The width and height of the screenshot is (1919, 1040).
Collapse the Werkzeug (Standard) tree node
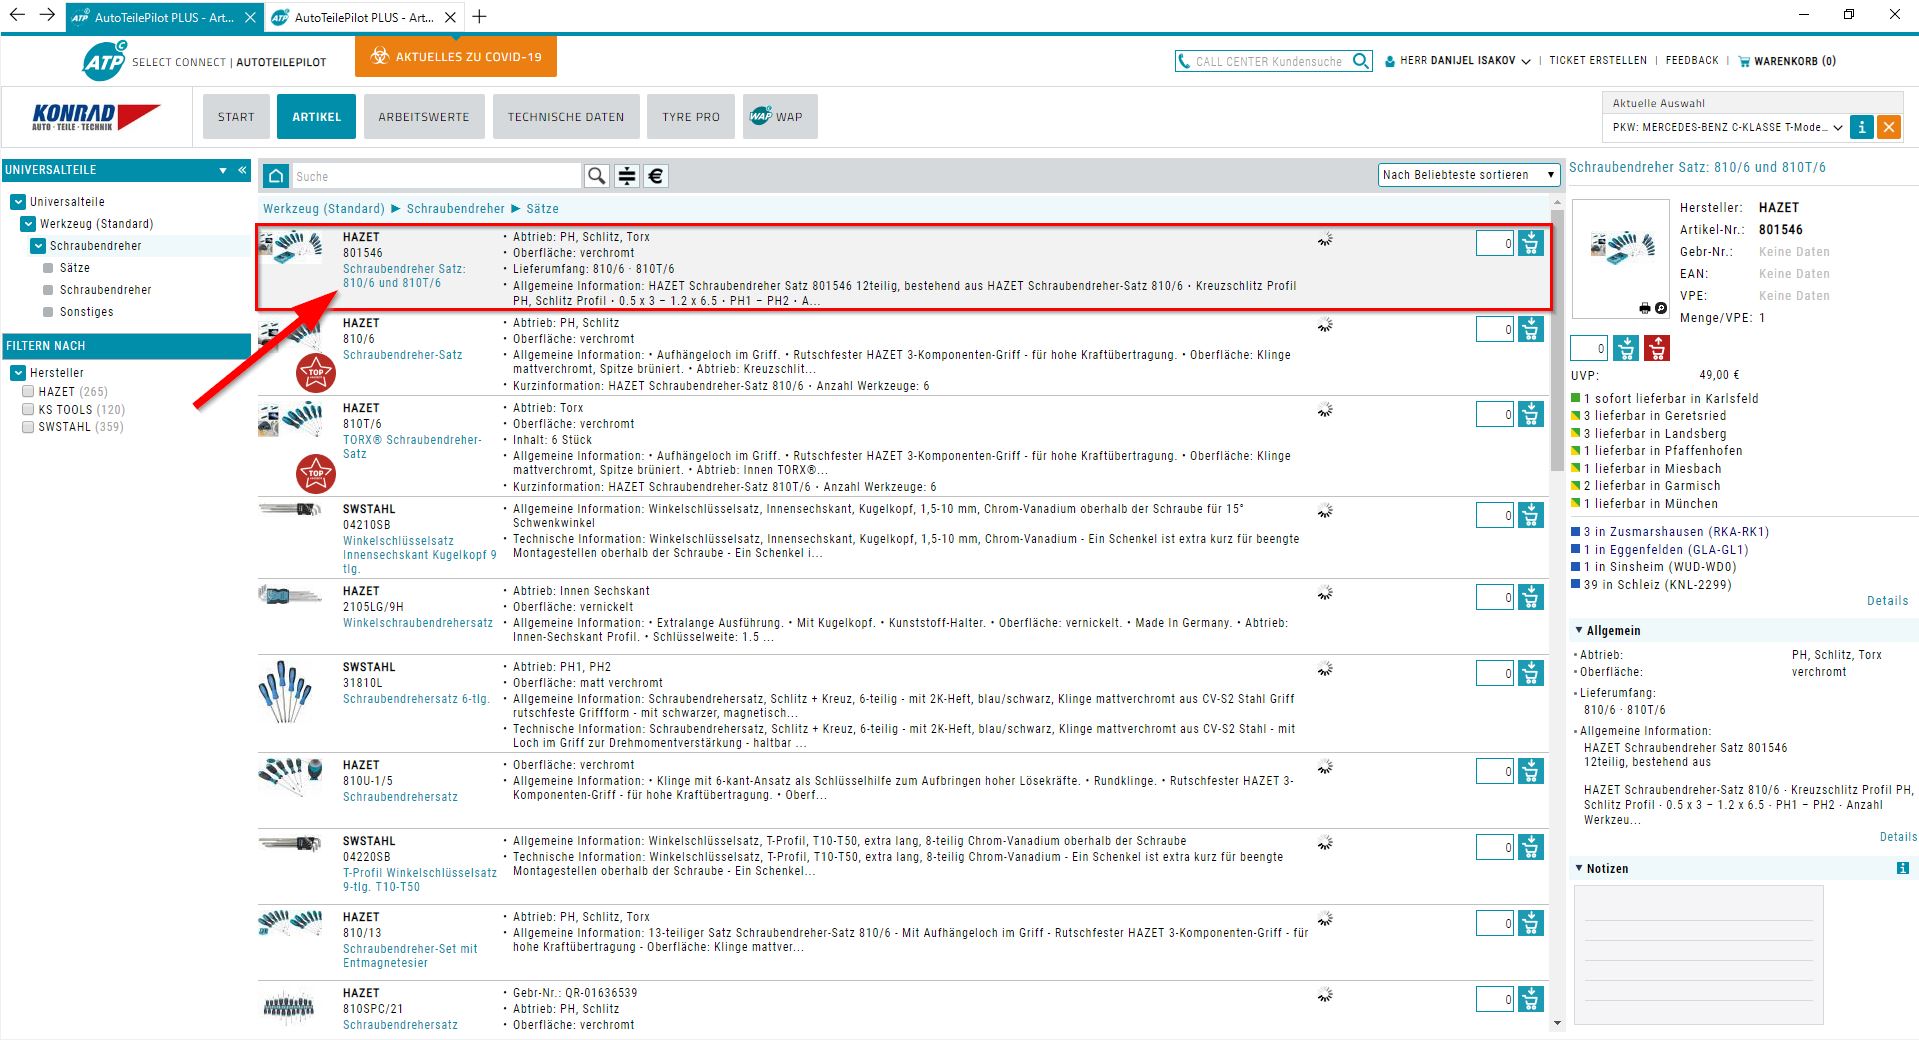click(x=28, y=224)
